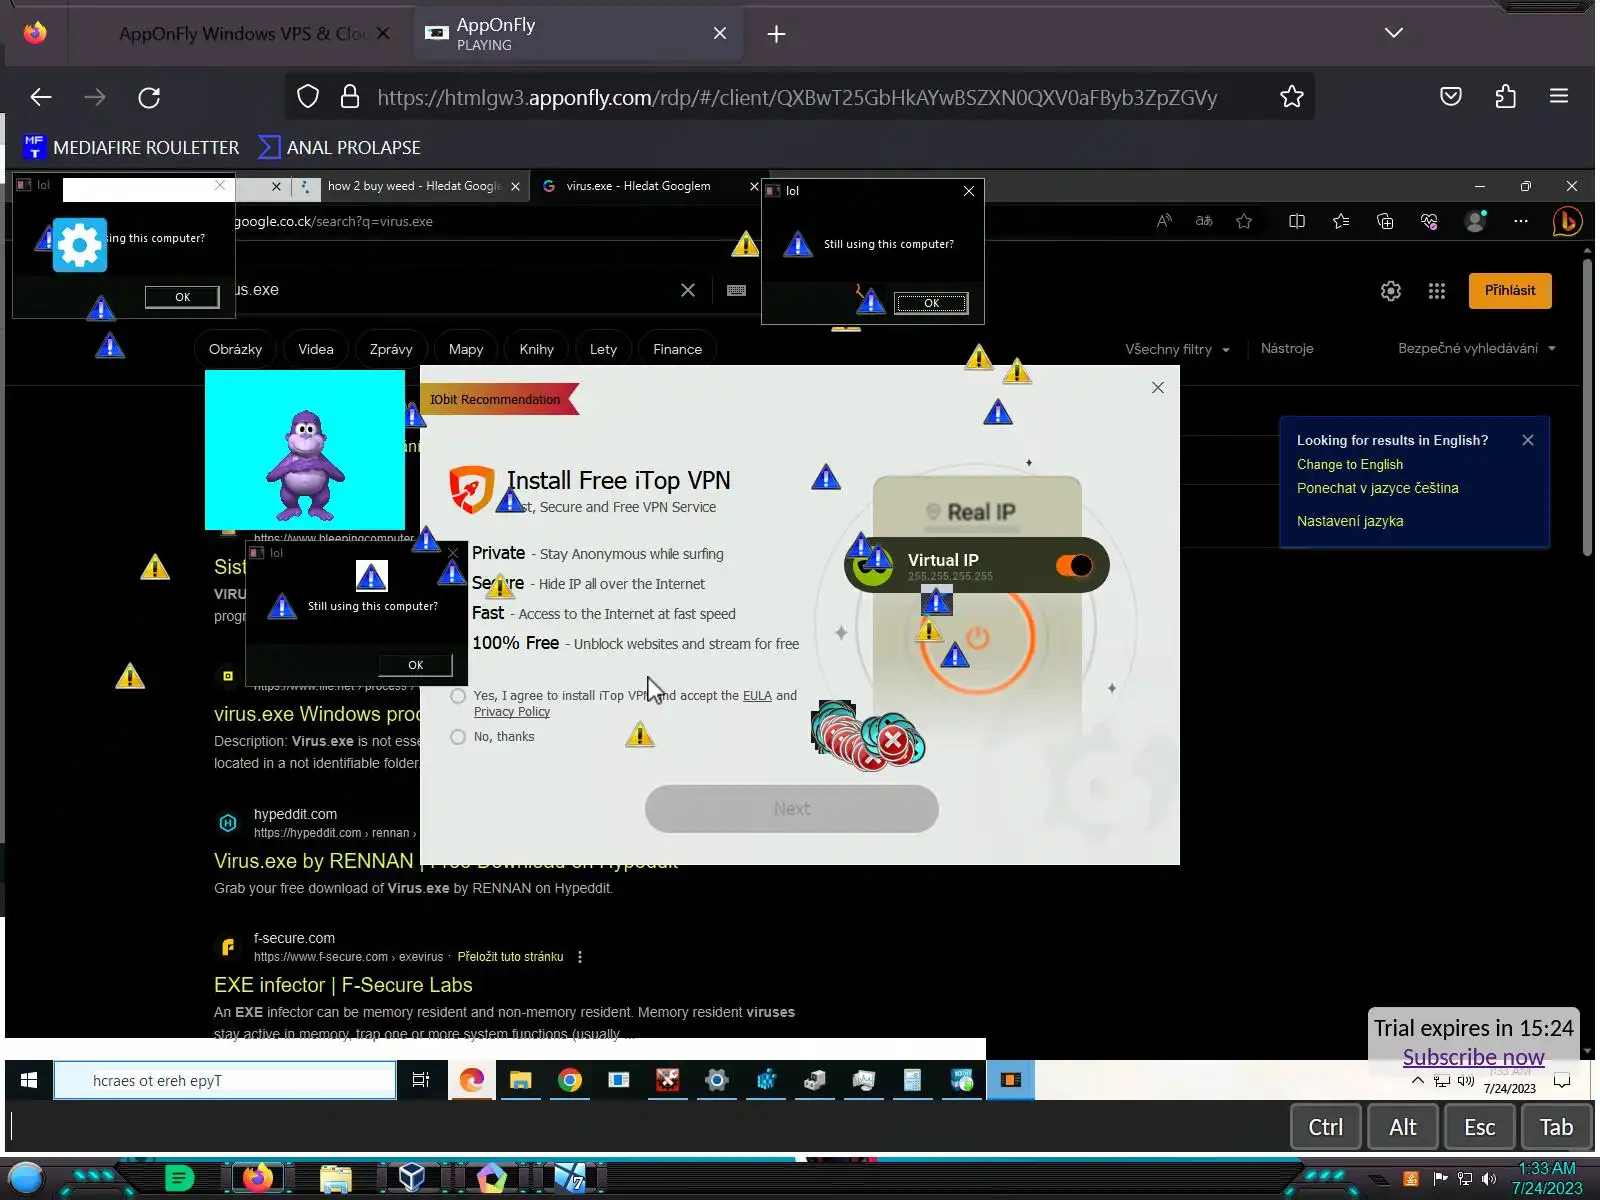Viewport: 1600px width, 1200px height.
Task: Open the EULA link
Action: pyautogui.click(x=757, y=696)
